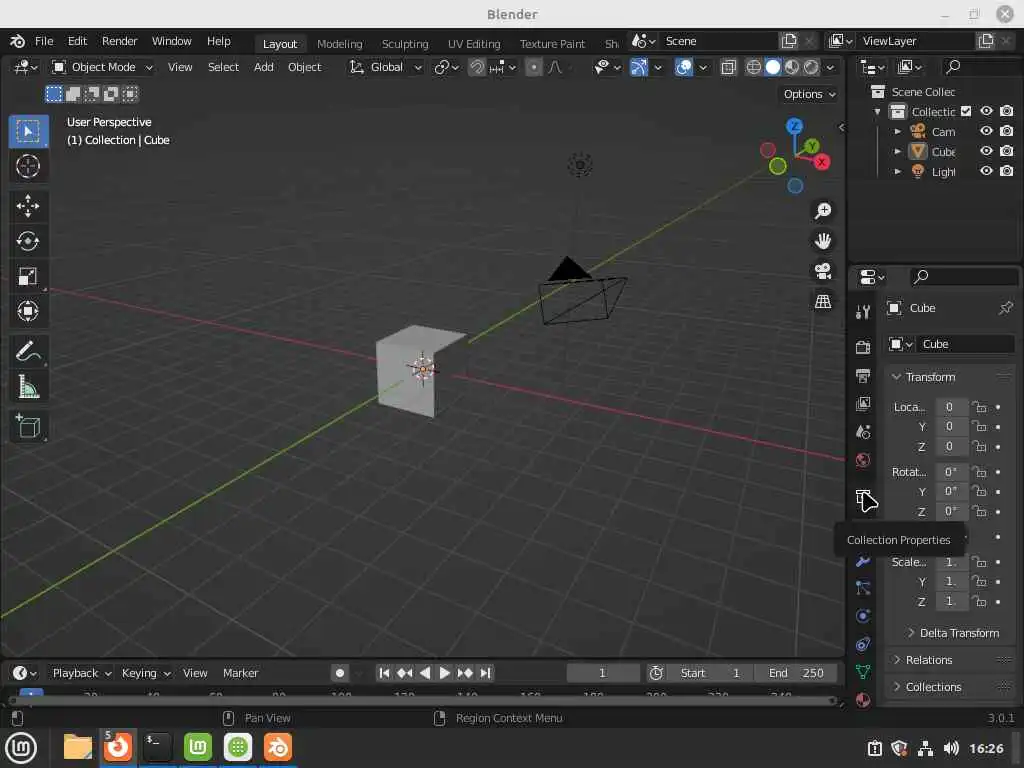
Task: Open the File menu
Action: [x=44, y=41]
